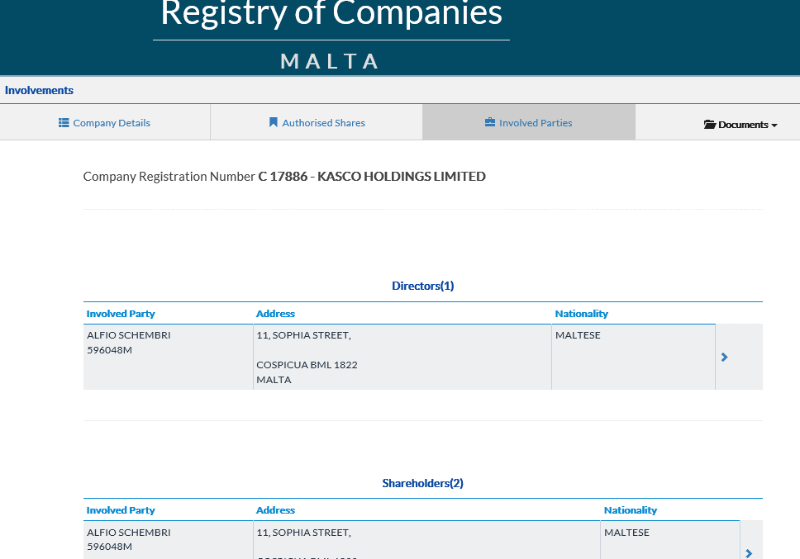
Task: Click the caret arrow next to Documents
Action: [x=774, y=125]
